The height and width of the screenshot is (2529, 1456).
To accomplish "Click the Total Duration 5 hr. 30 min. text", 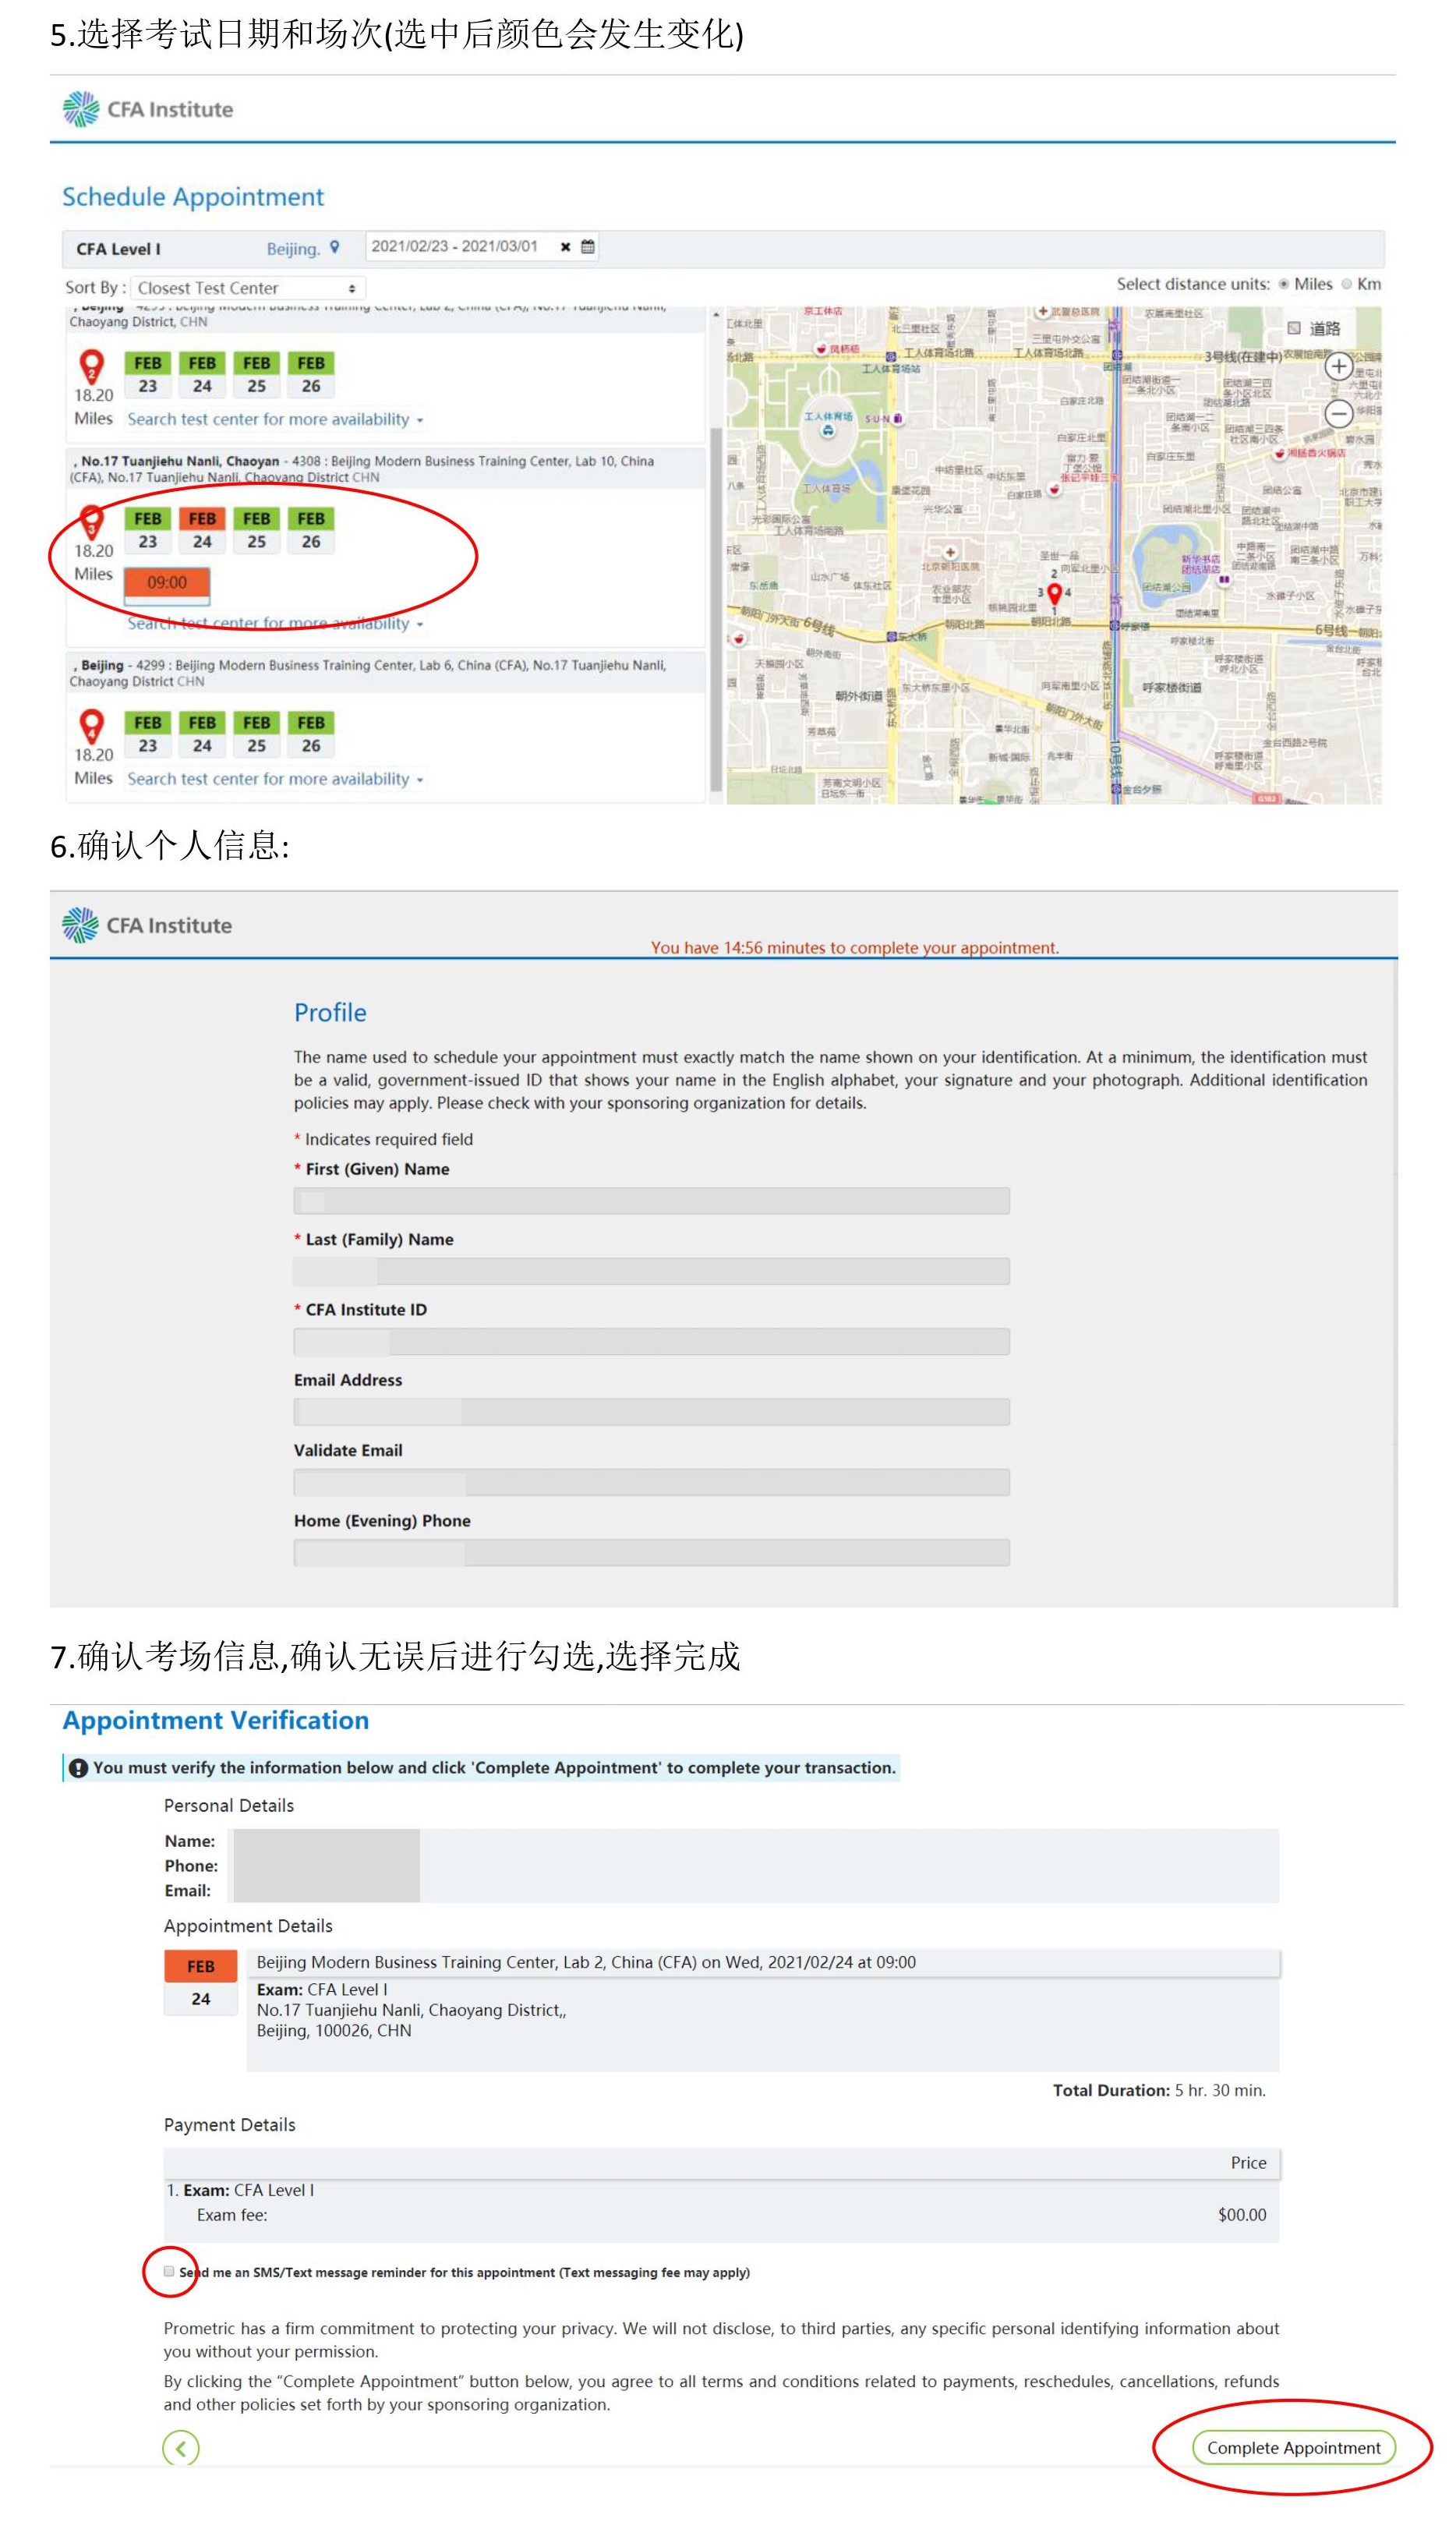I will tap(1159, 2090).
